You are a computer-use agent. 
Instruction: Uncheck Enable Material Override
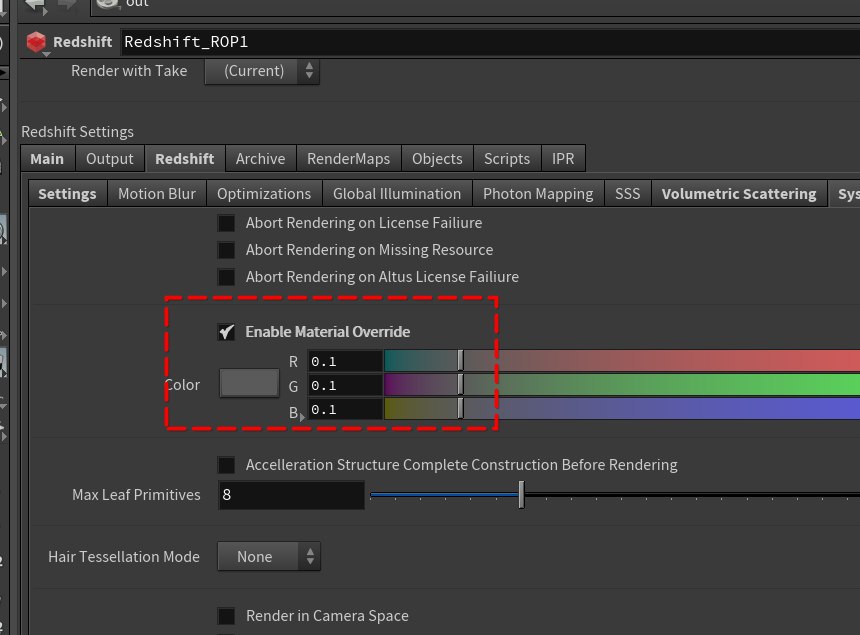point(226,332)
